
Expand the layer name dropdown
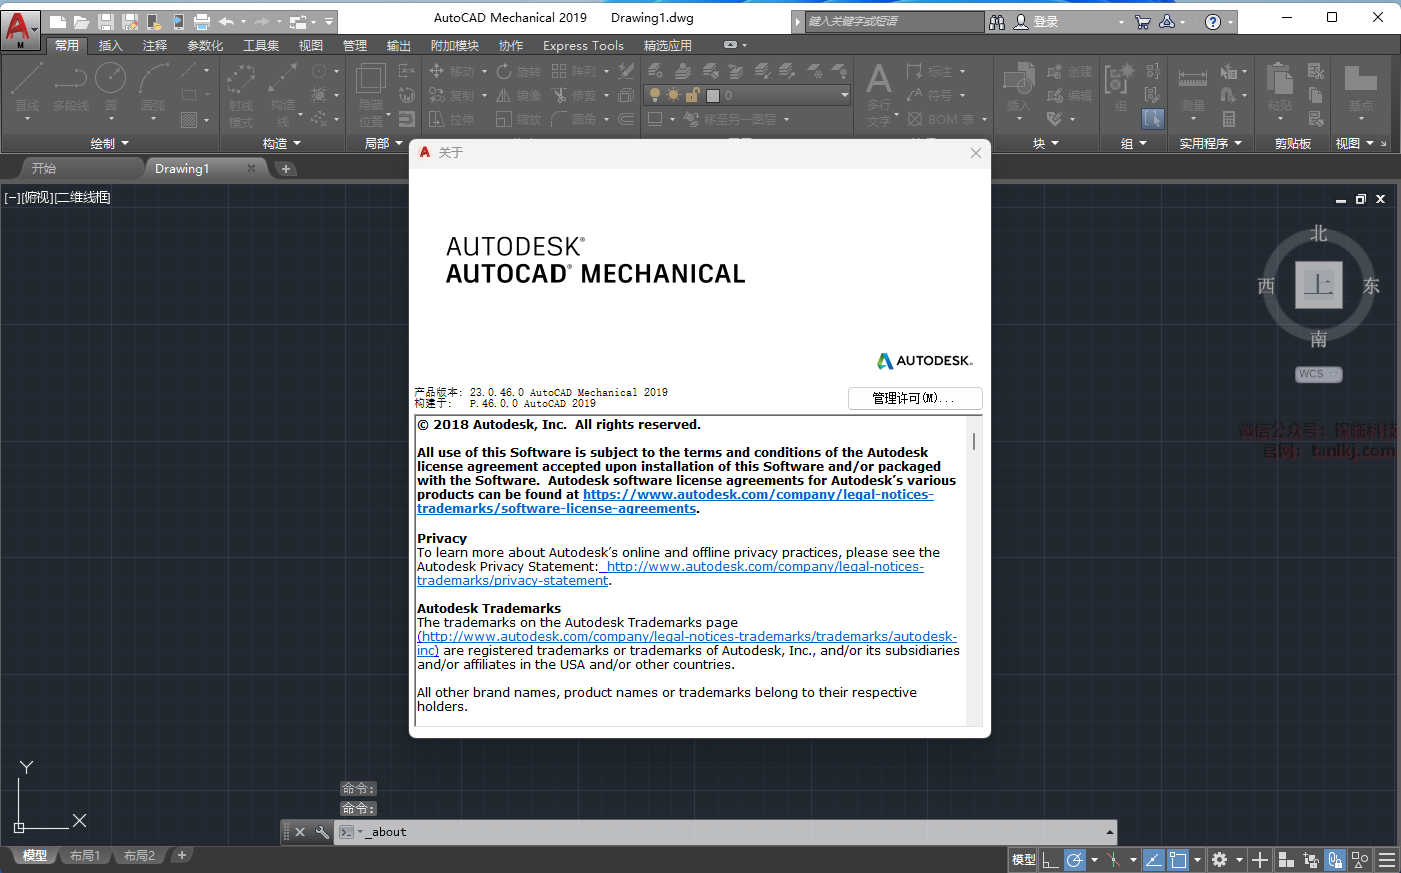(844, 95)
